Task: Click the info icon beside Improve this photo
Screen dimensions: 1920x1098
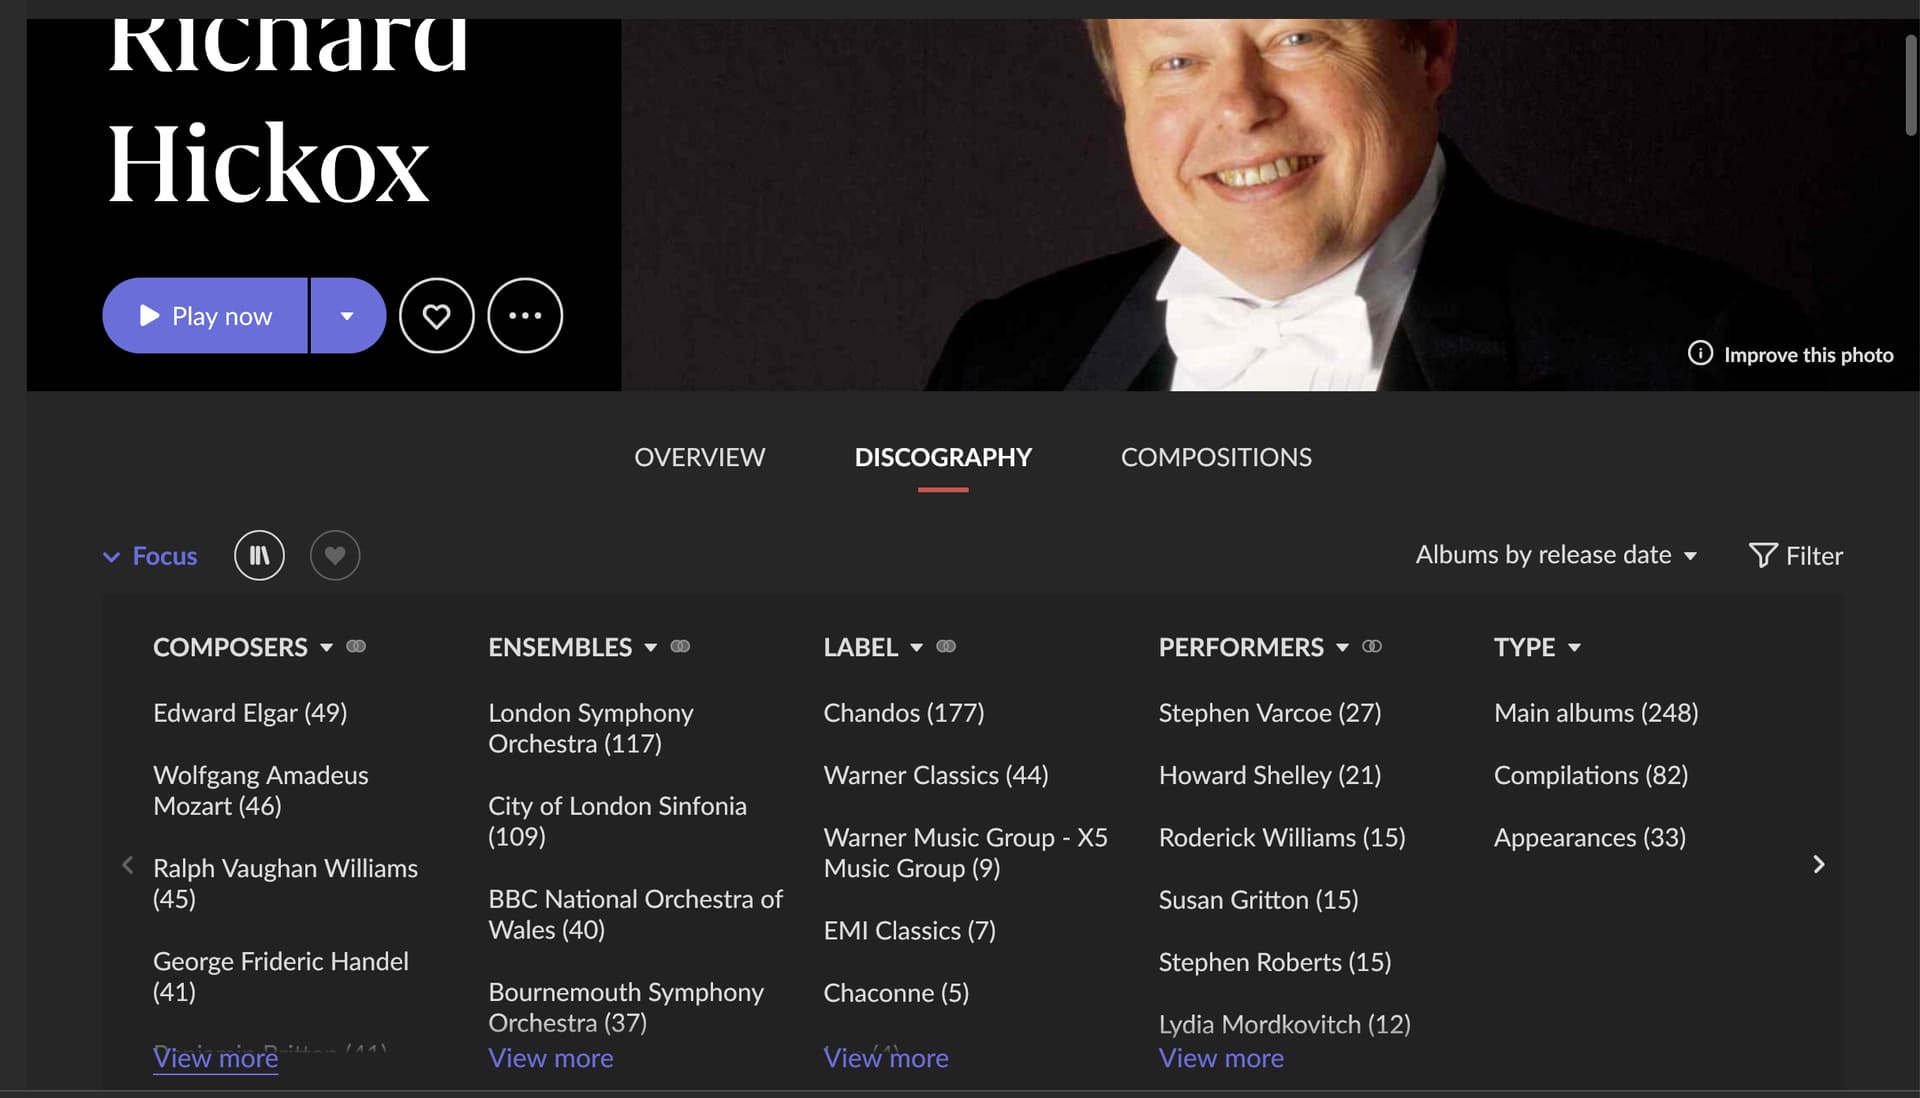Action: point(1700,354)
